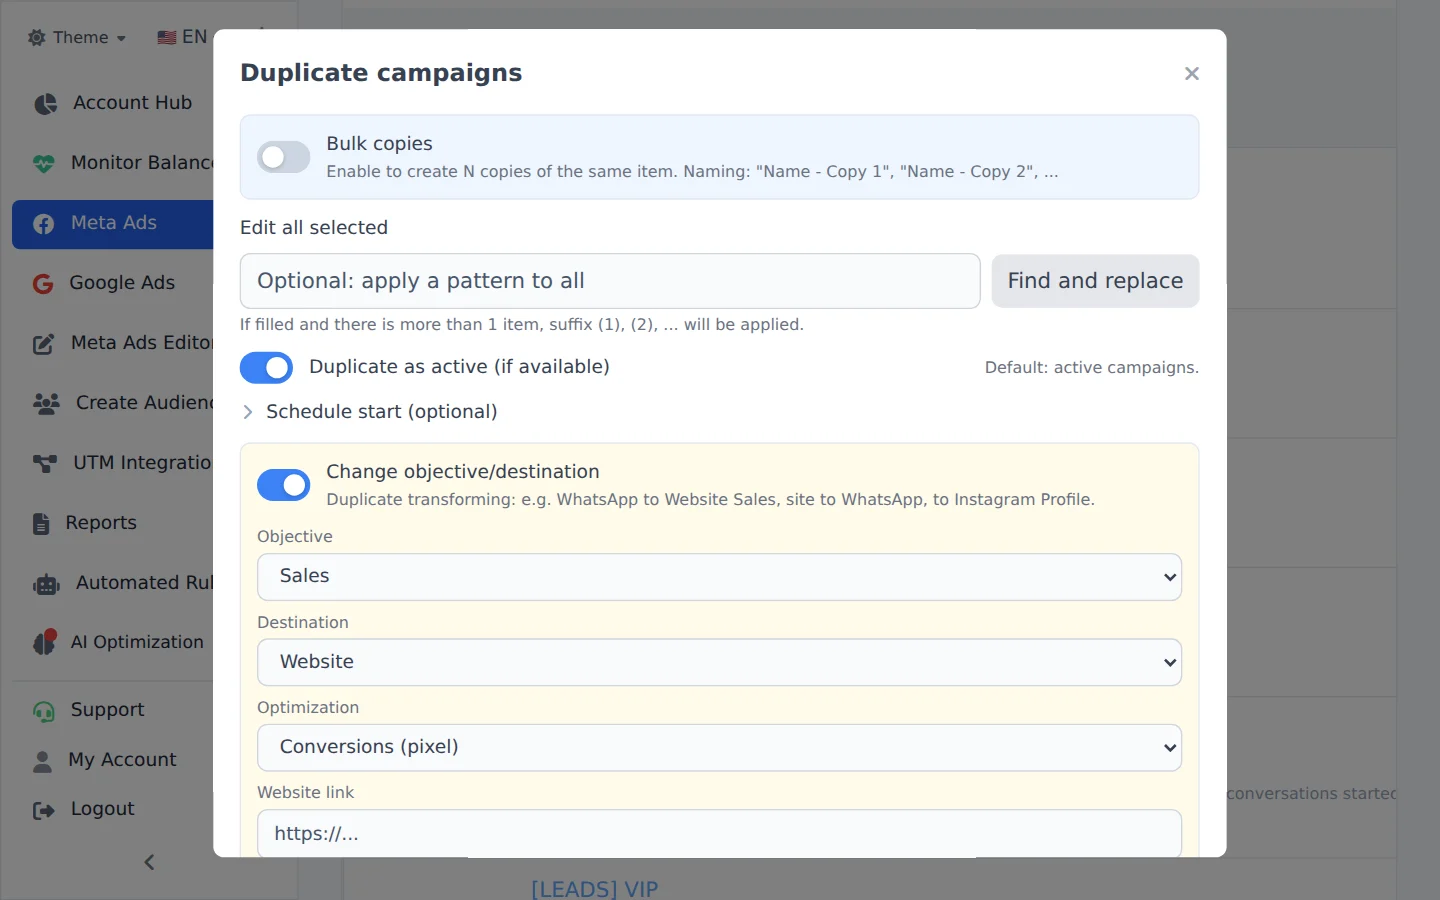Click the Meta Ads Editor pencil icon
1440x900 pixels.
point(44,344)
